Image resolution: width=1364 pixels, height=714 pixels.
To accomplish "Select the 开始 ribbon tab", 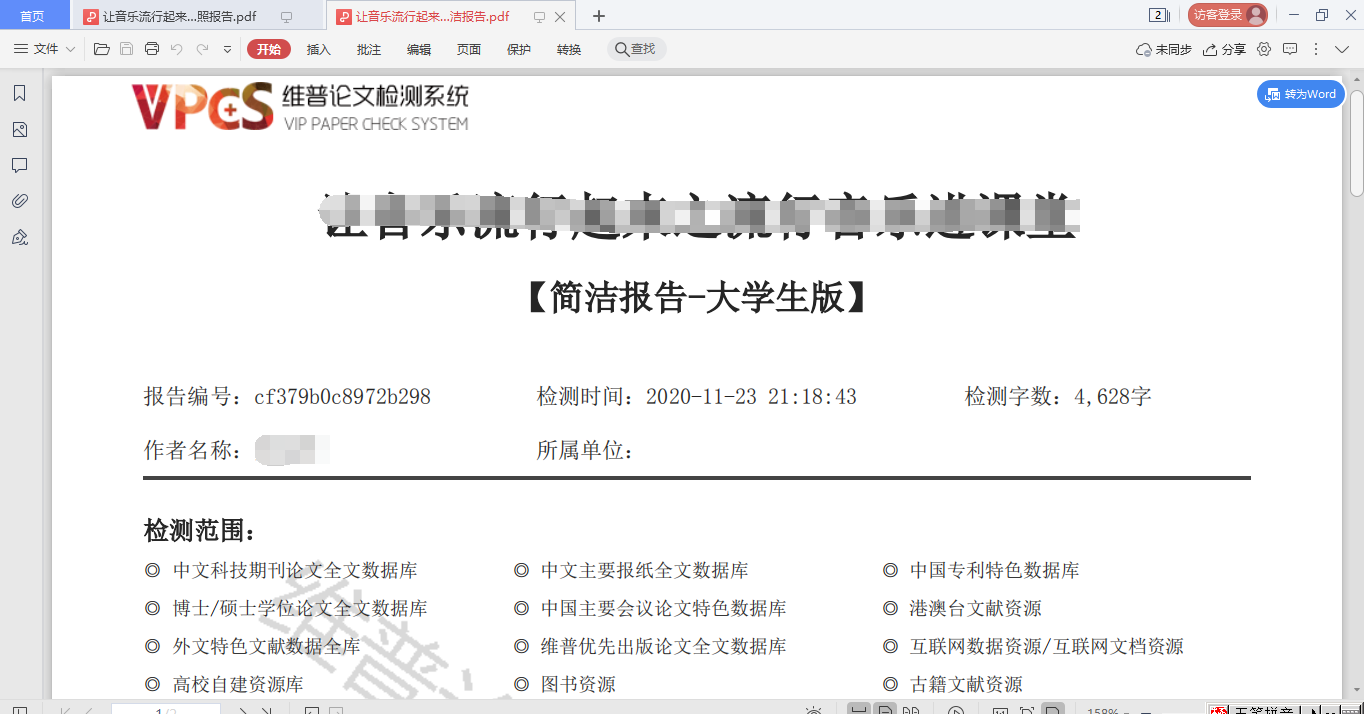I will 269,49.
